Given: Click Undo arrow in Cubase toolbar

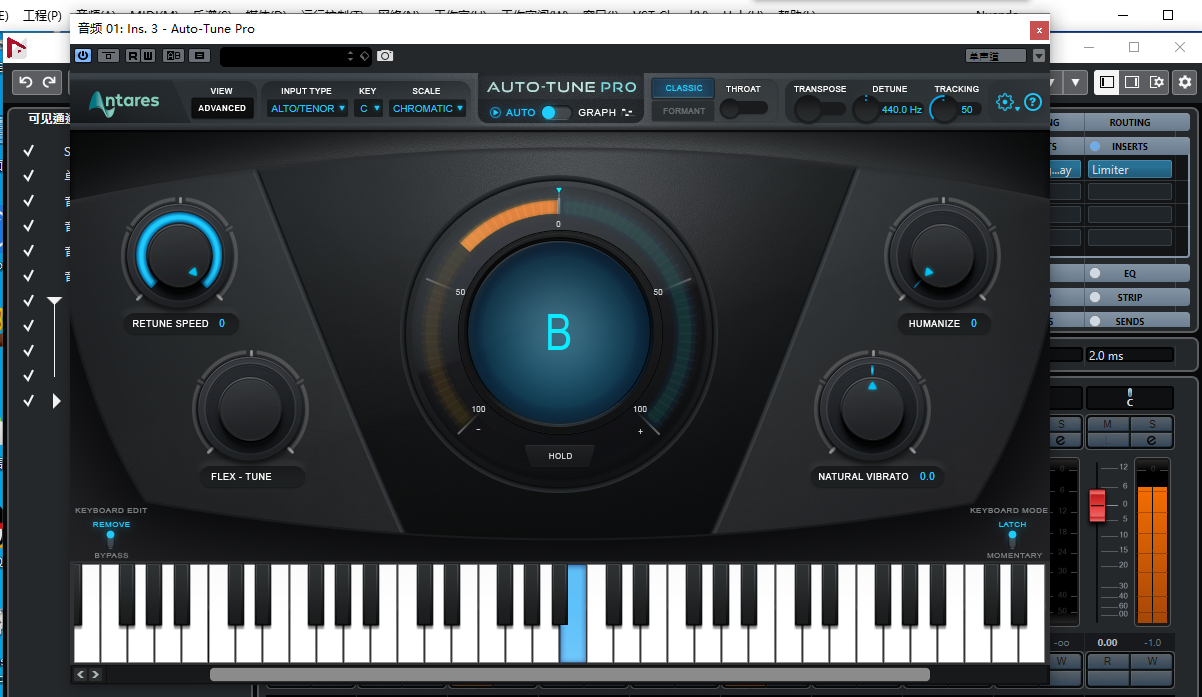Looking at the screenshot, I should tap(25, 82).
